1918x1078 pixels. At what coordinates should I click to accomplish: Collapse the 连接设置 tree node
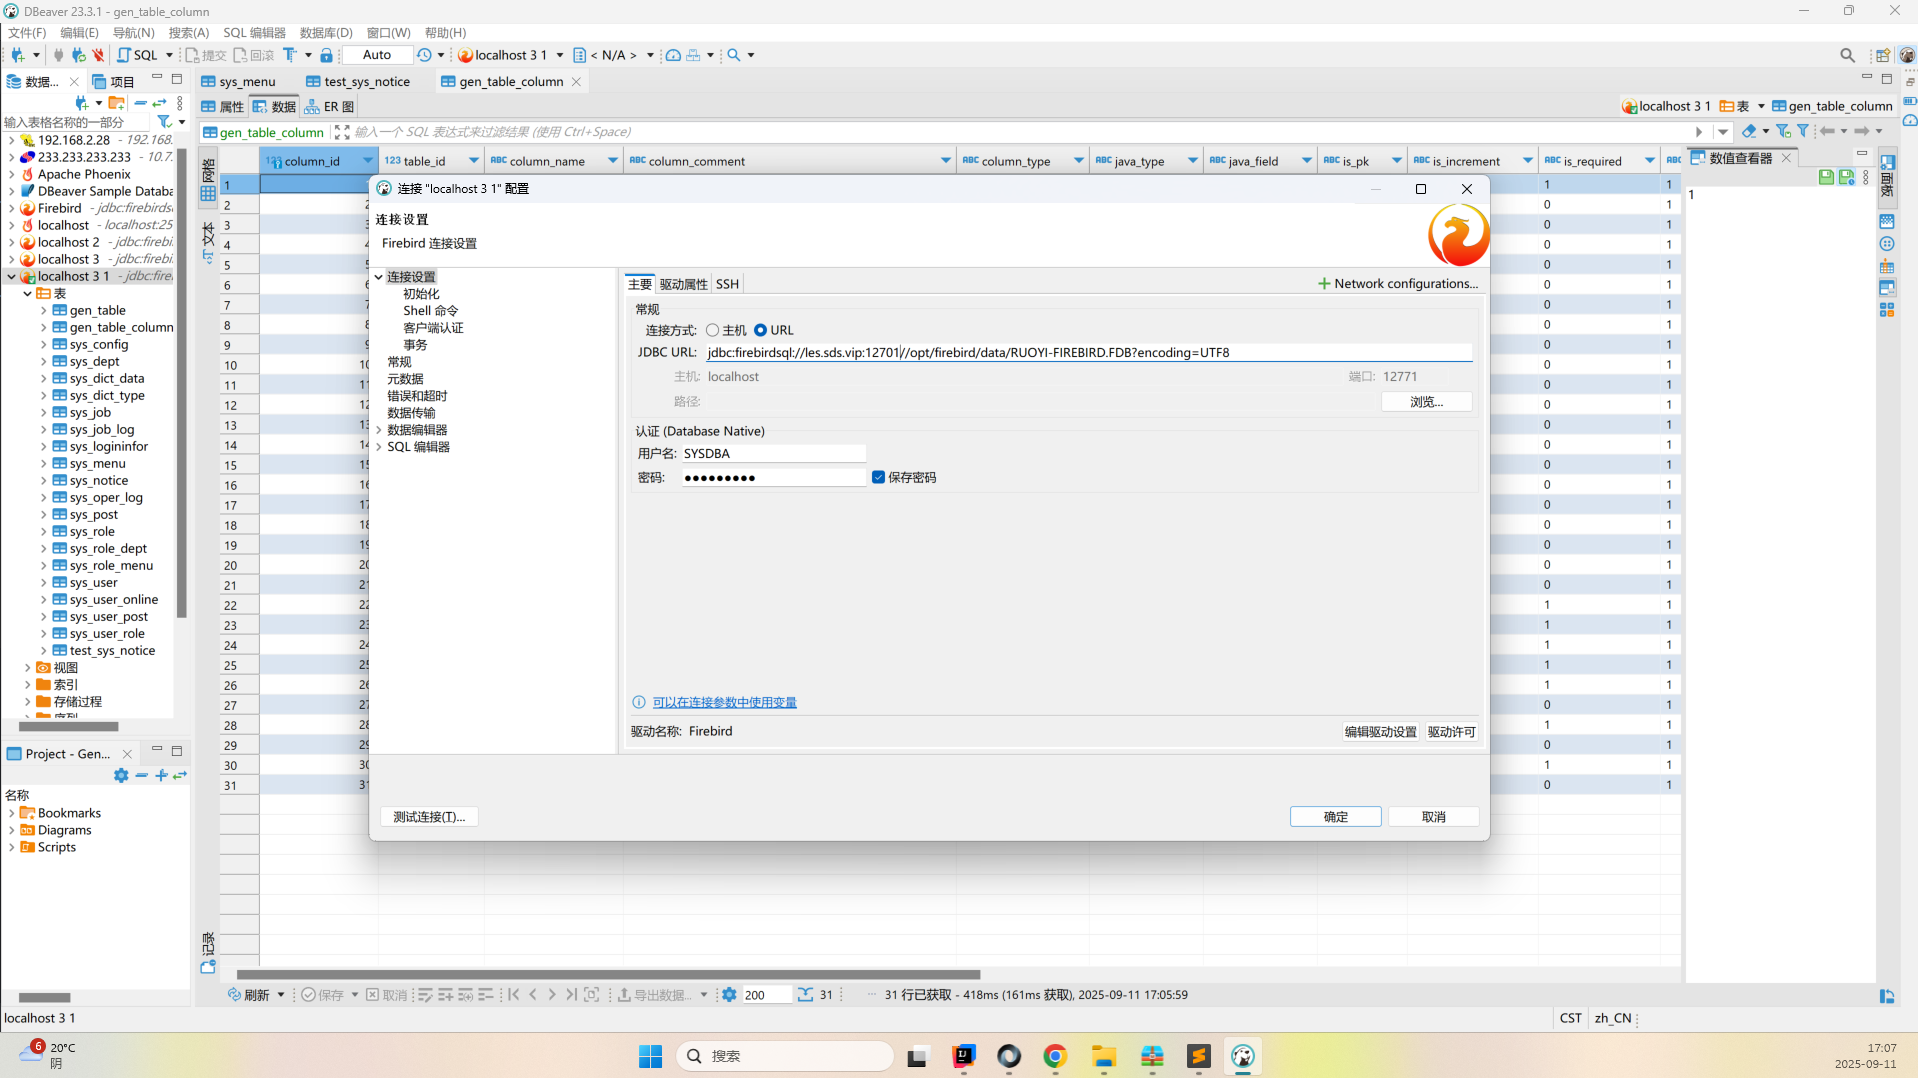pos(379,277)
